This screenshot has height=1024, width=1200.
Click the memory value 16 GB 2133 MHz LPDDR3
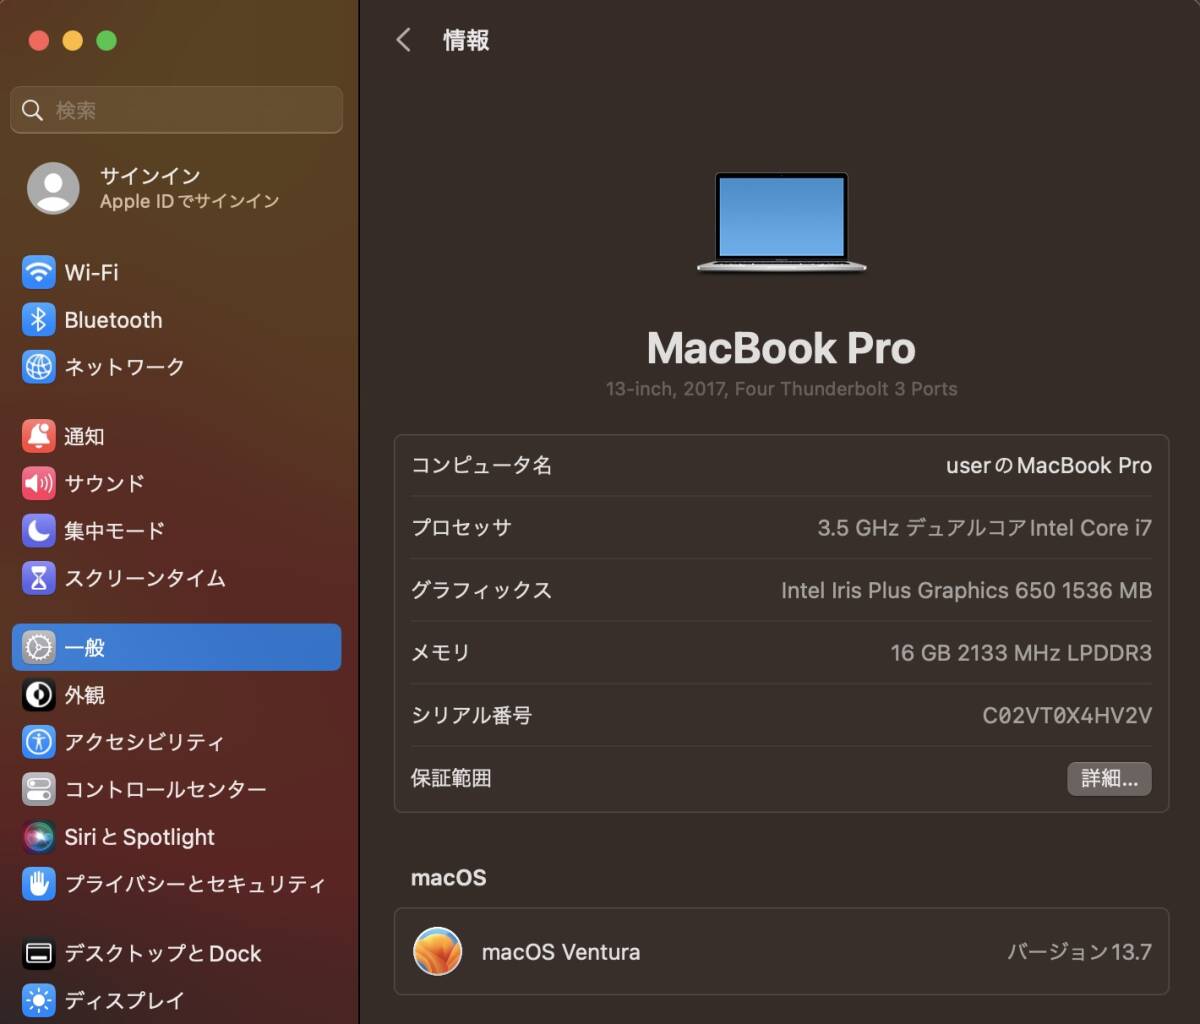coord(1021,653)
